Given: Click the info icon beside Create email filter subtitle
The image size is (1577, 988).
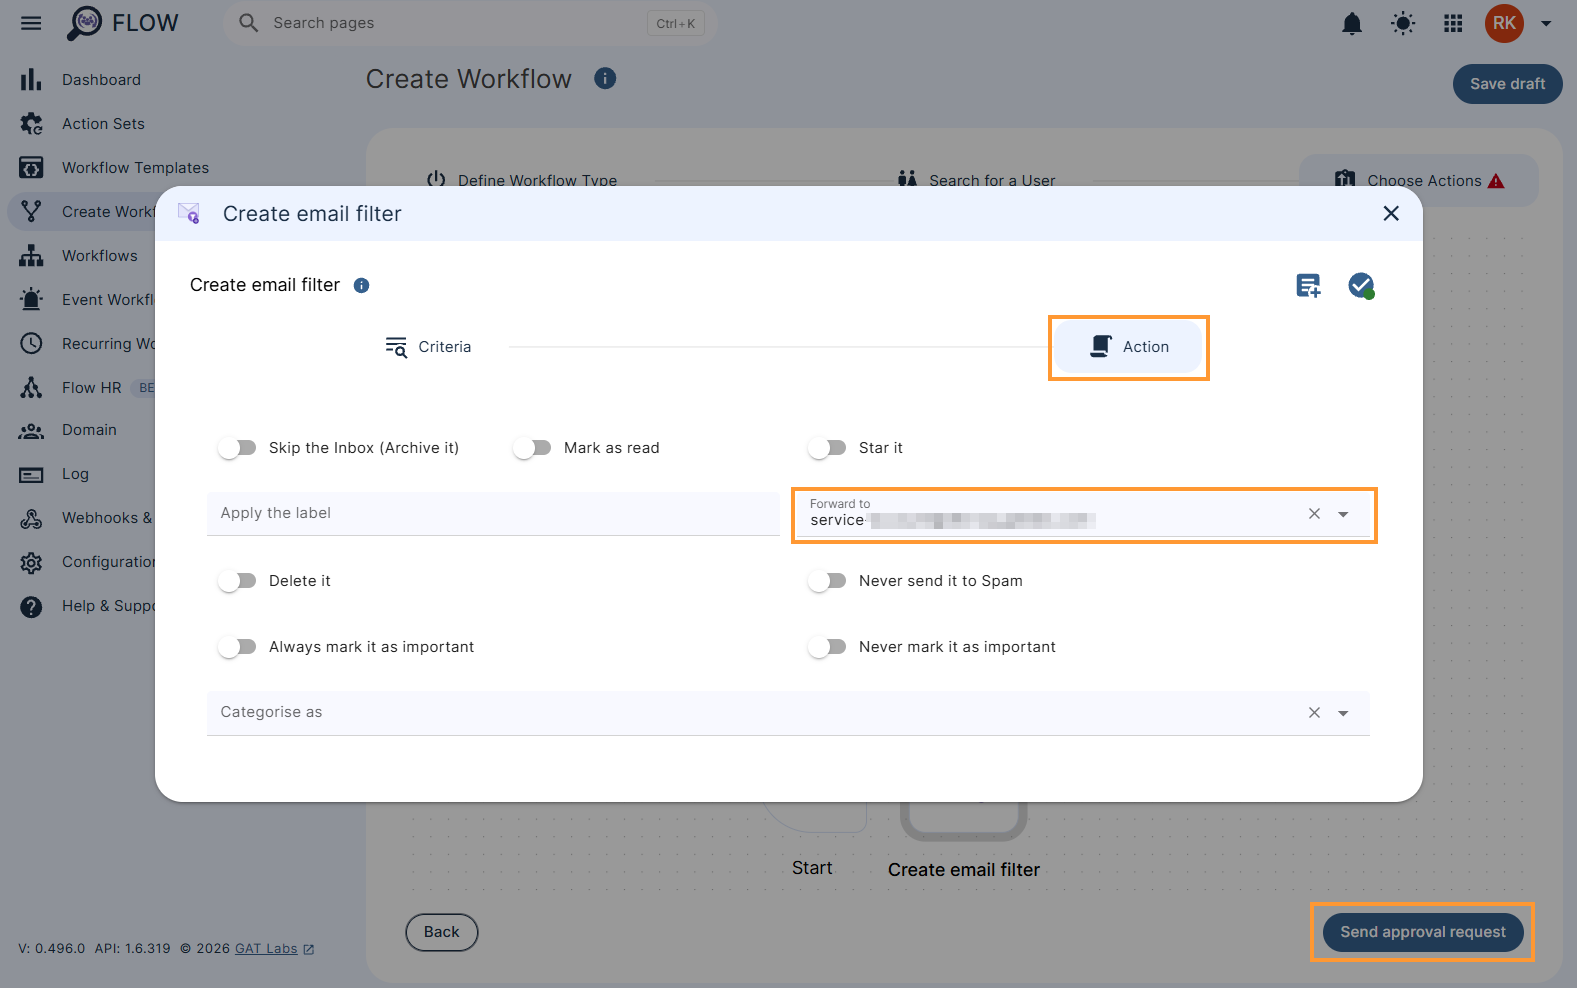Looking at the screenshot, I should tap(362, 286).
